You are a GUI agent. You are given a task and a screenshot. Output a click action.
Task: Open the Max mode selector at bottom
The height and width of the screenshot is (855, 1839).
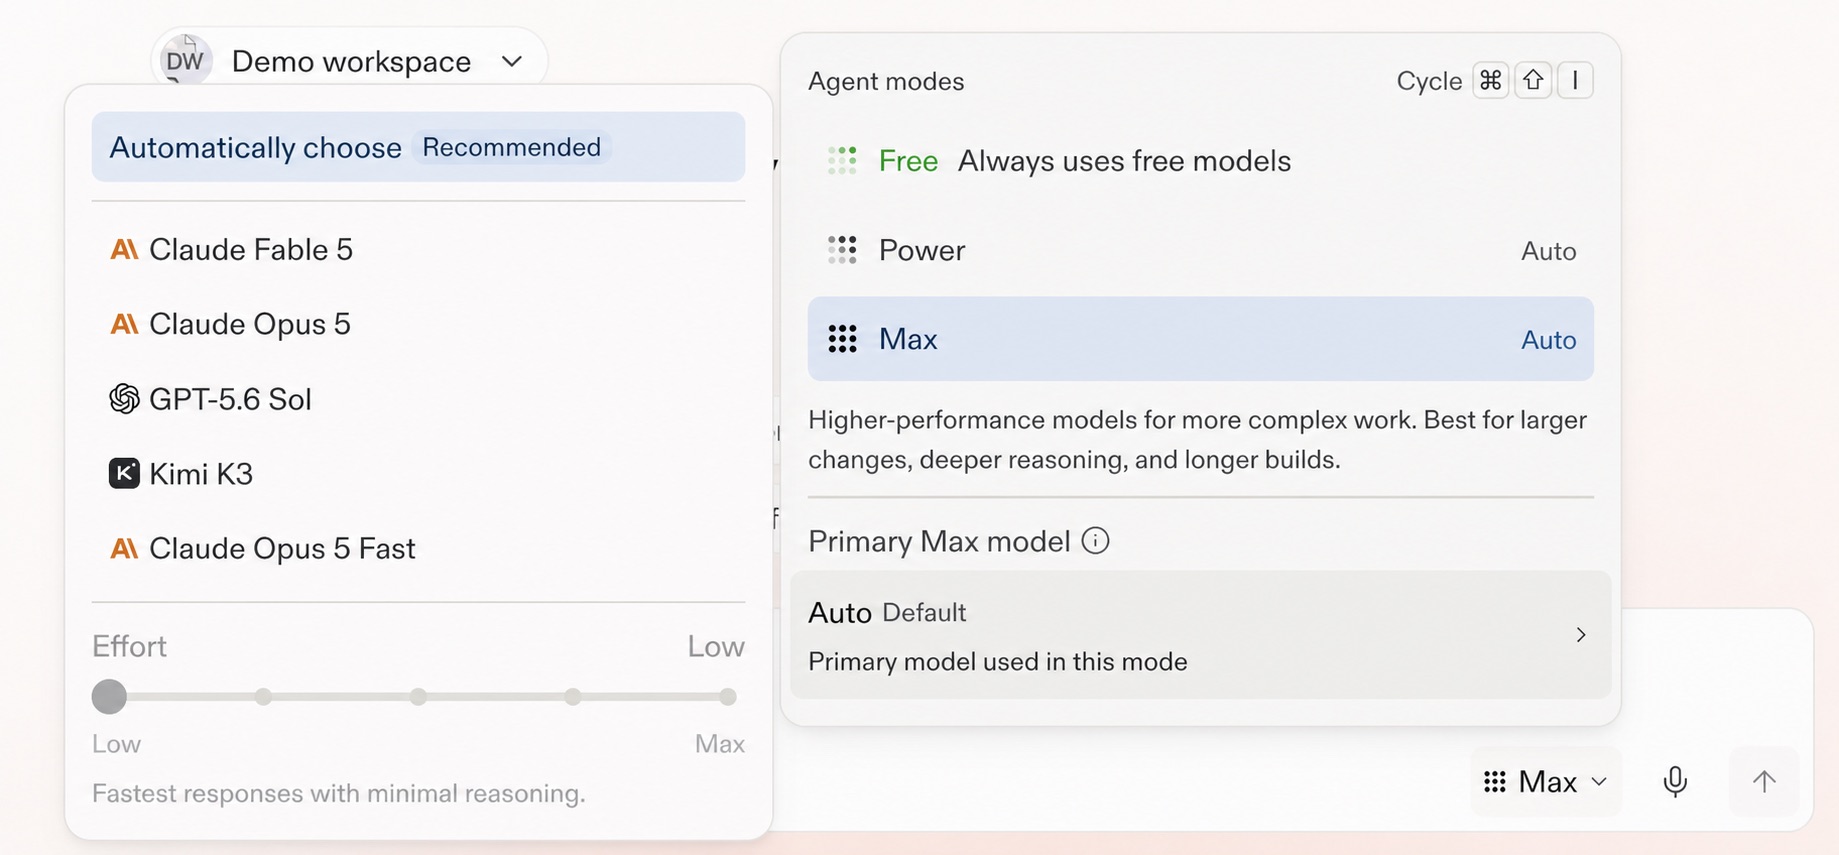tap(1546, 782)
